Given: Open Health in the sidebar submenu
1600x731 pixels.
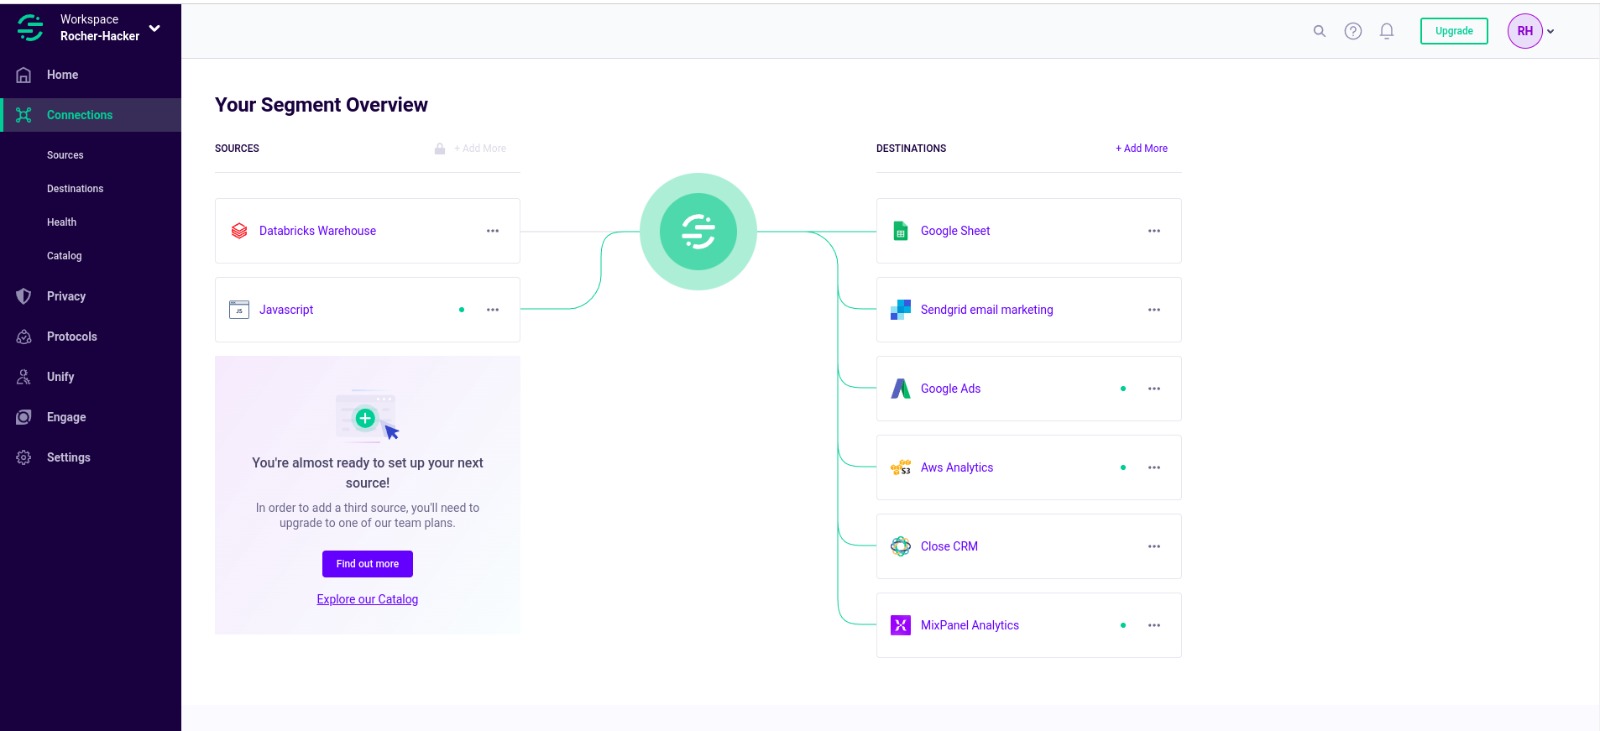Looking at the screenshot, I should (62, 222).
